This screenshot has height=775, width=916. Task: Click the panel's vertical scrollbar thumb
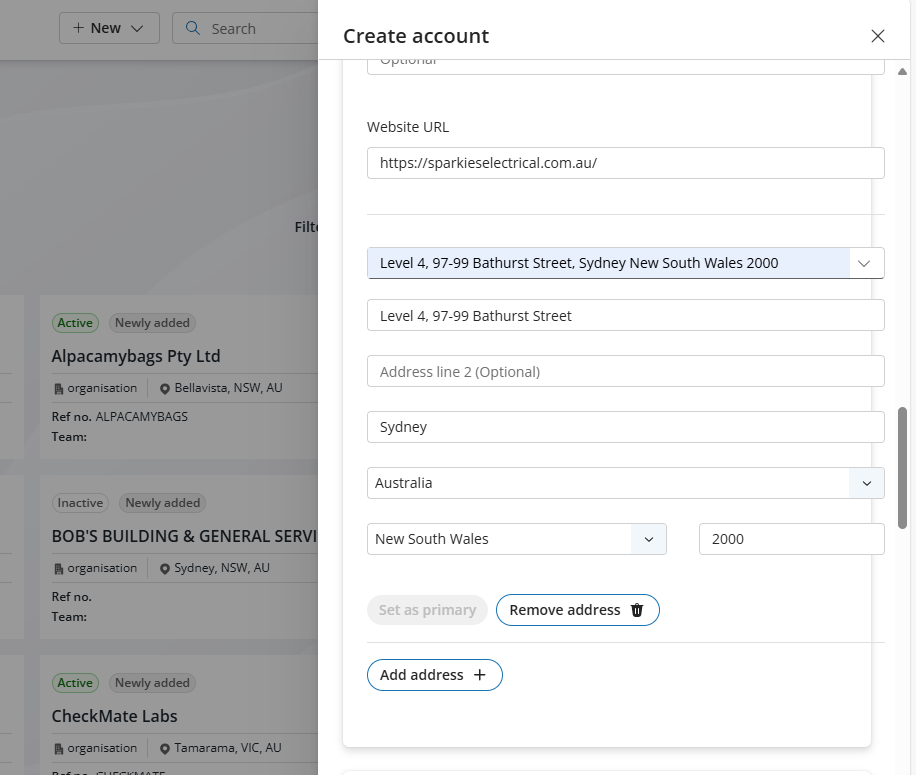(903, 468)
